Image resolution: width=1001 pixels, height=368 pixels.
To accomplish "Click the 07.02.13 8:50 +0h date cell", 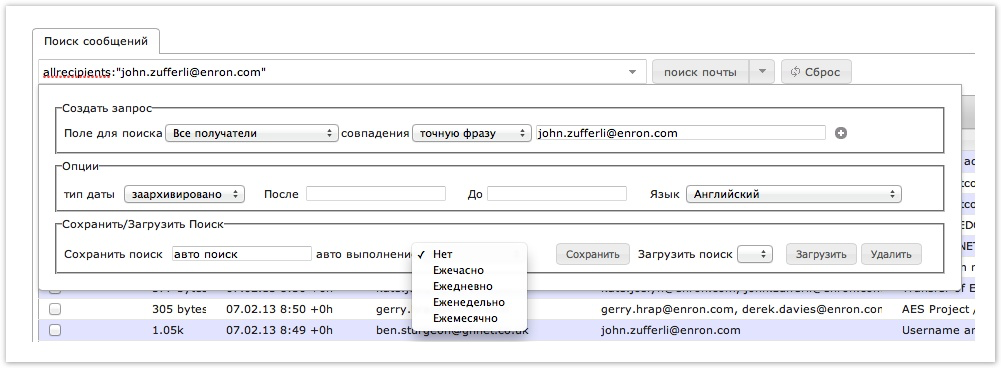I will point(280,309).
